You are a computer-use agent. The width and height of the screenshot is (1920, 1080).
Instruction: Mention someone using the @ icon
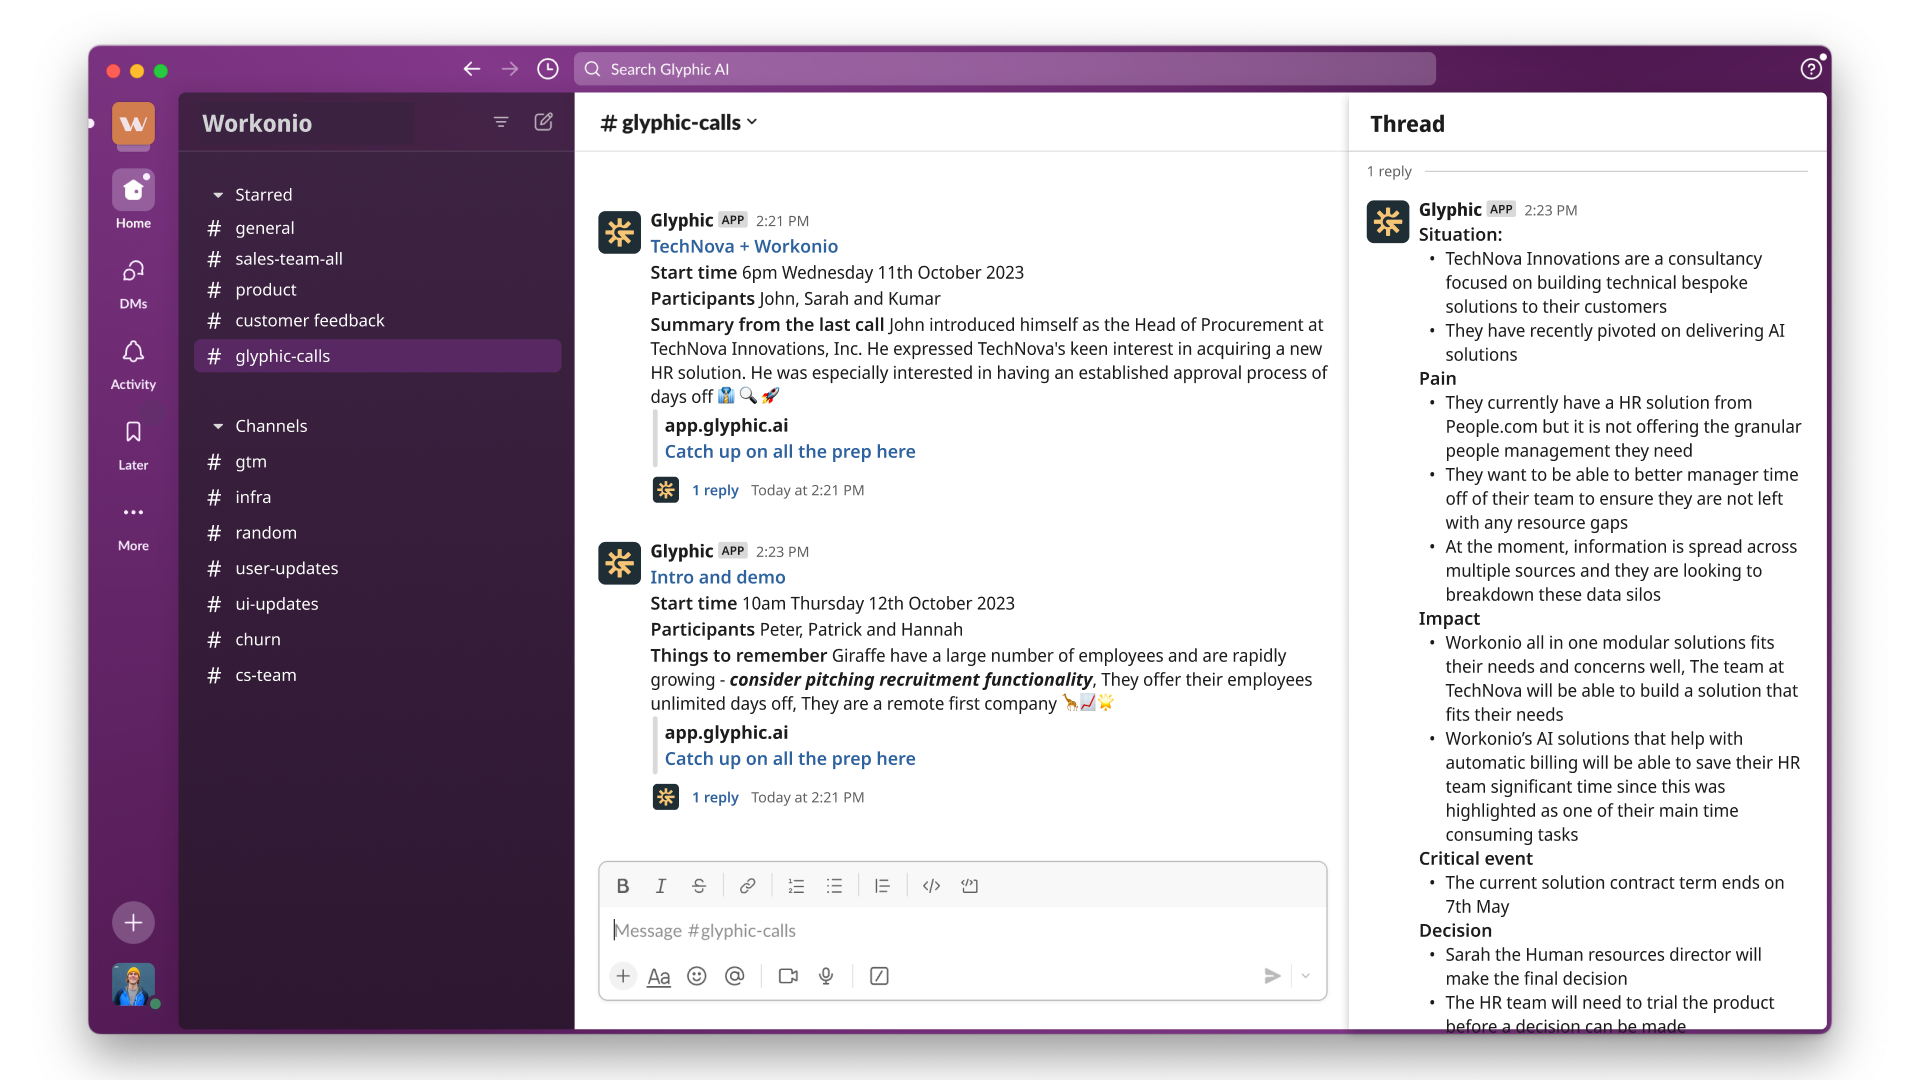(x=735, y=976)
